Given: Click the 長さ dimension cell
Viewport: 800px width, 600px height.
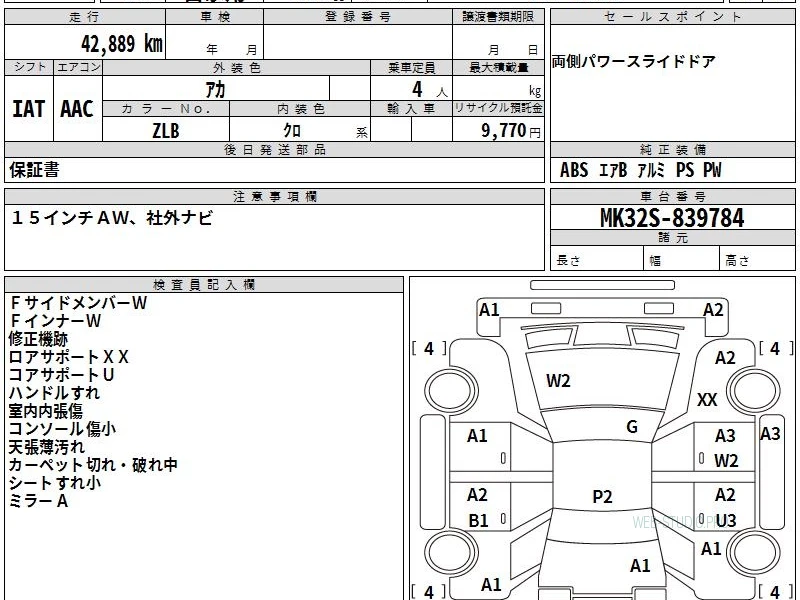Looking at the screenshot, I should pos(597,259).
